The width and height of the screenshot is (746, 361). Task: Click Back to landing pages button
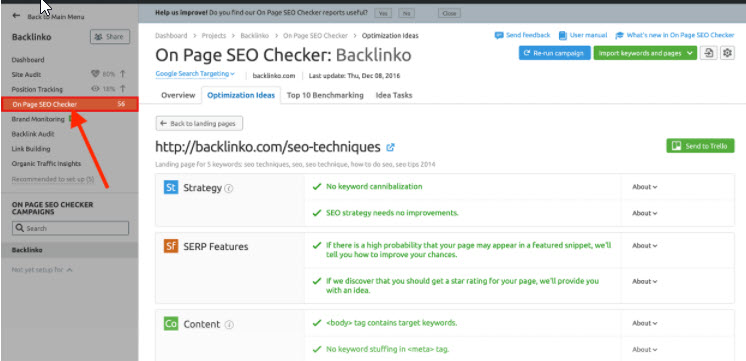tap(199, 124)
